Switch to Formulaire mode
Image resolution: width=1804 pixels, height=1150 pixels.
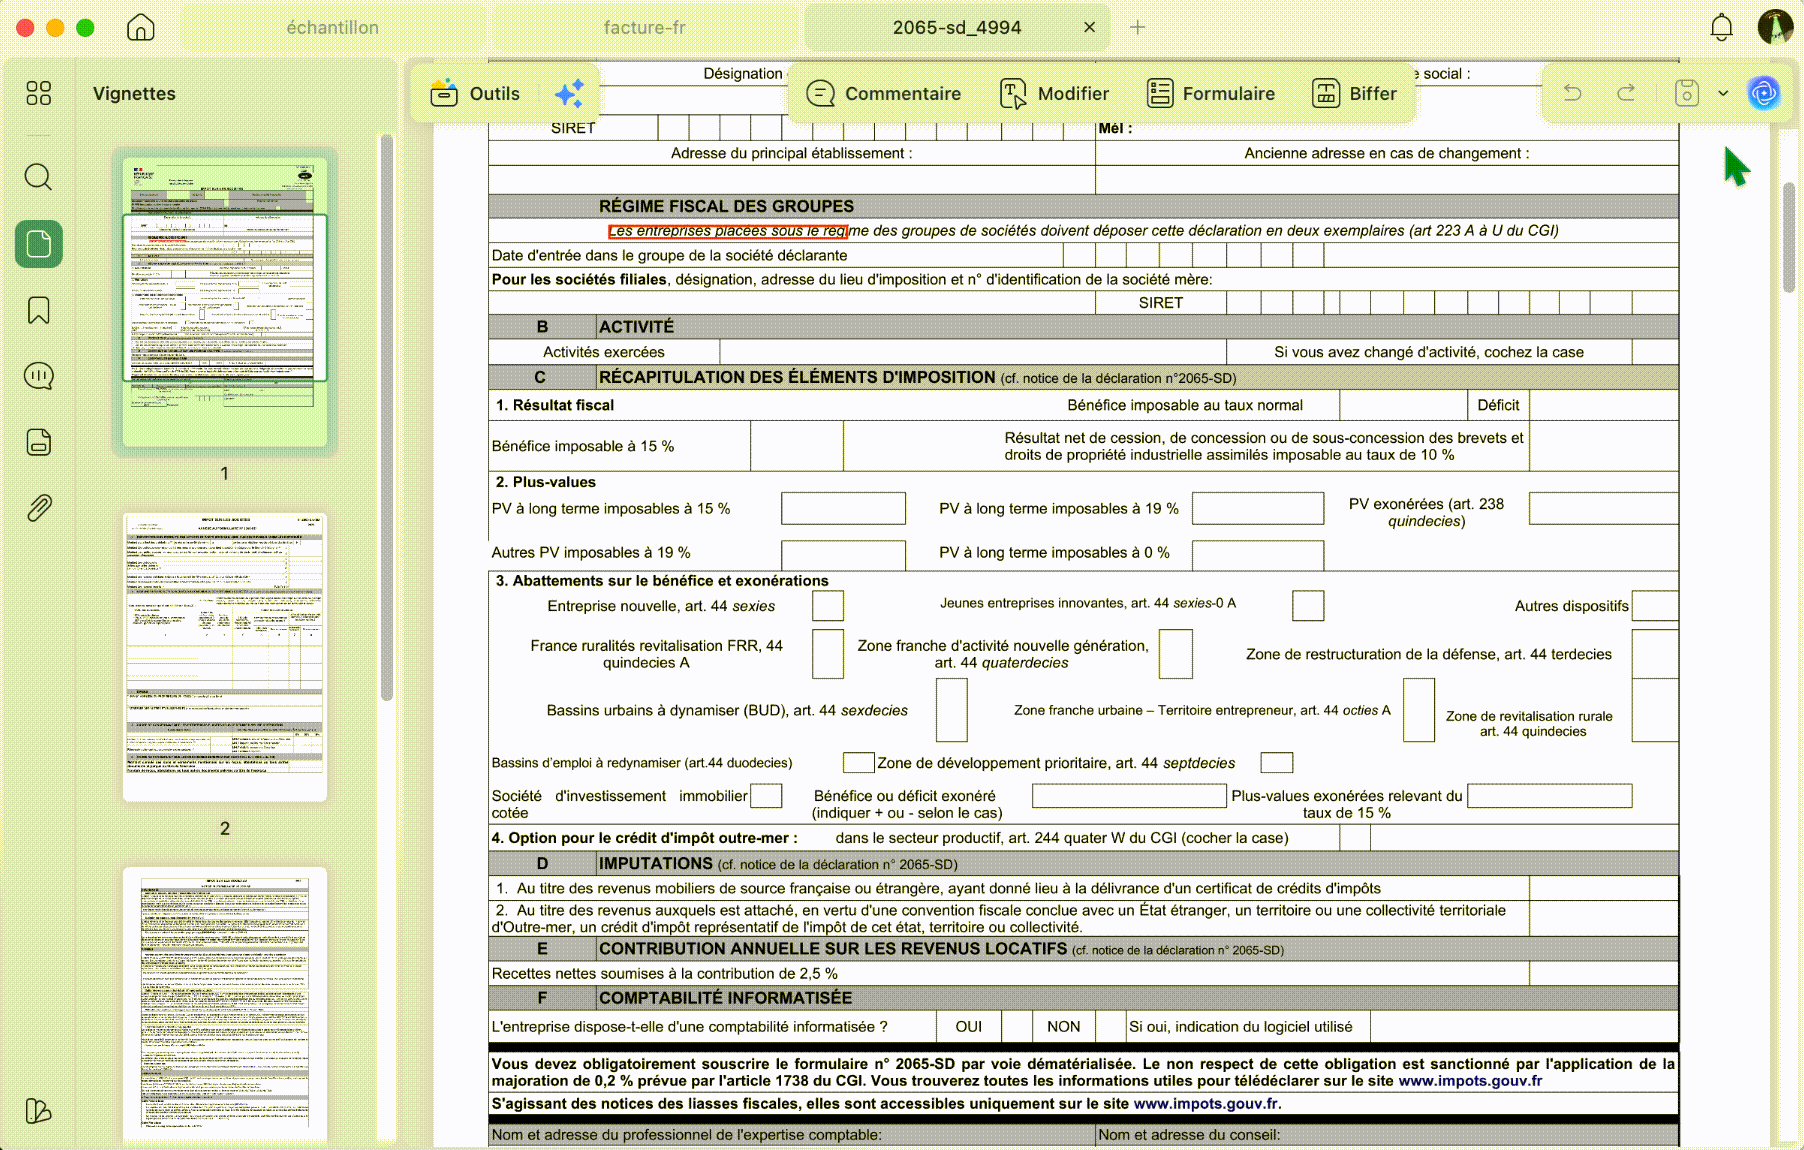(1210, 94)
